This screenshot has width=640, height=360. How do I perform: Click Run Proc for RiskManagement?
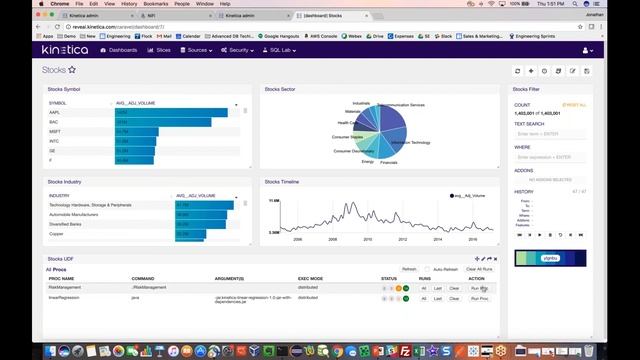[479, 288]
